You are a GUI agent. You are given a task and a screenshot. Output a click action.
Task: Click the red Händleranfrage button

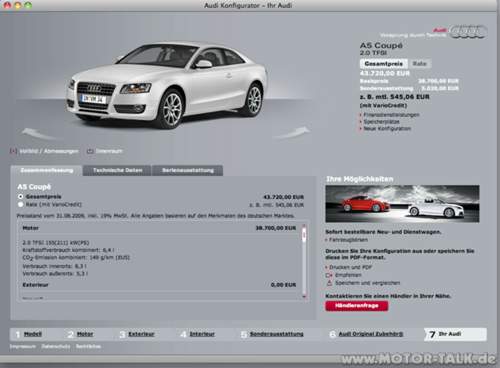357,306
